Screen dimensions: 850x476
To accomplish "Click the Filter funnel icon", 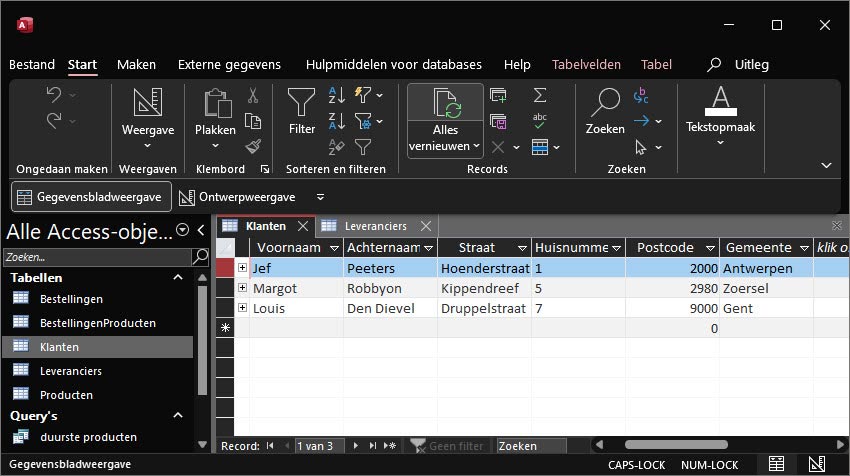I will coord(301,102).
